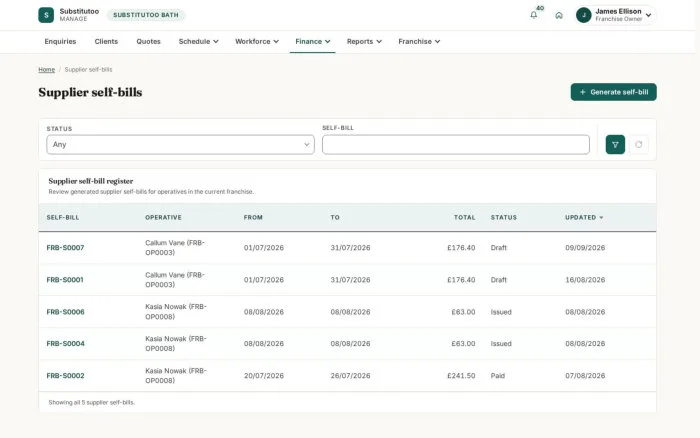Open the Franchise menu
700x438 pixels.
419,42
